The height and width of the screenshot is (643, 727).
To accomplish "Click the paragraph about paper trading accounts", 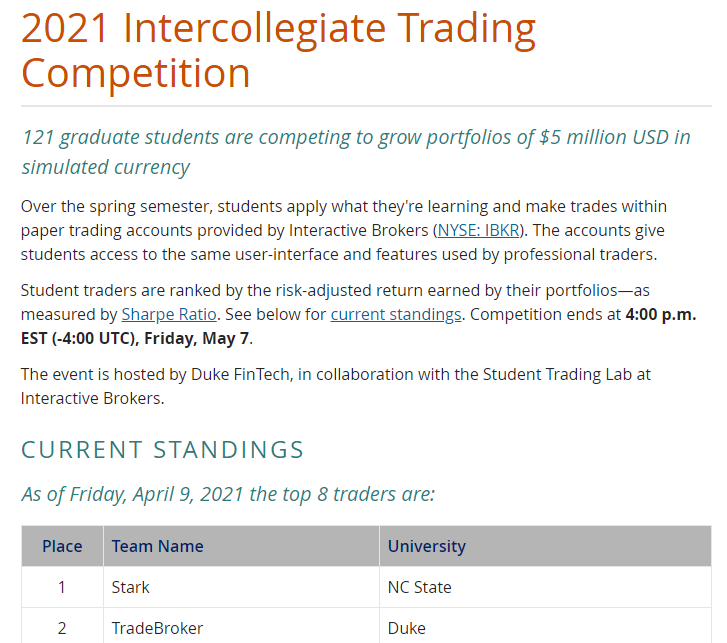I will (344, 230).
